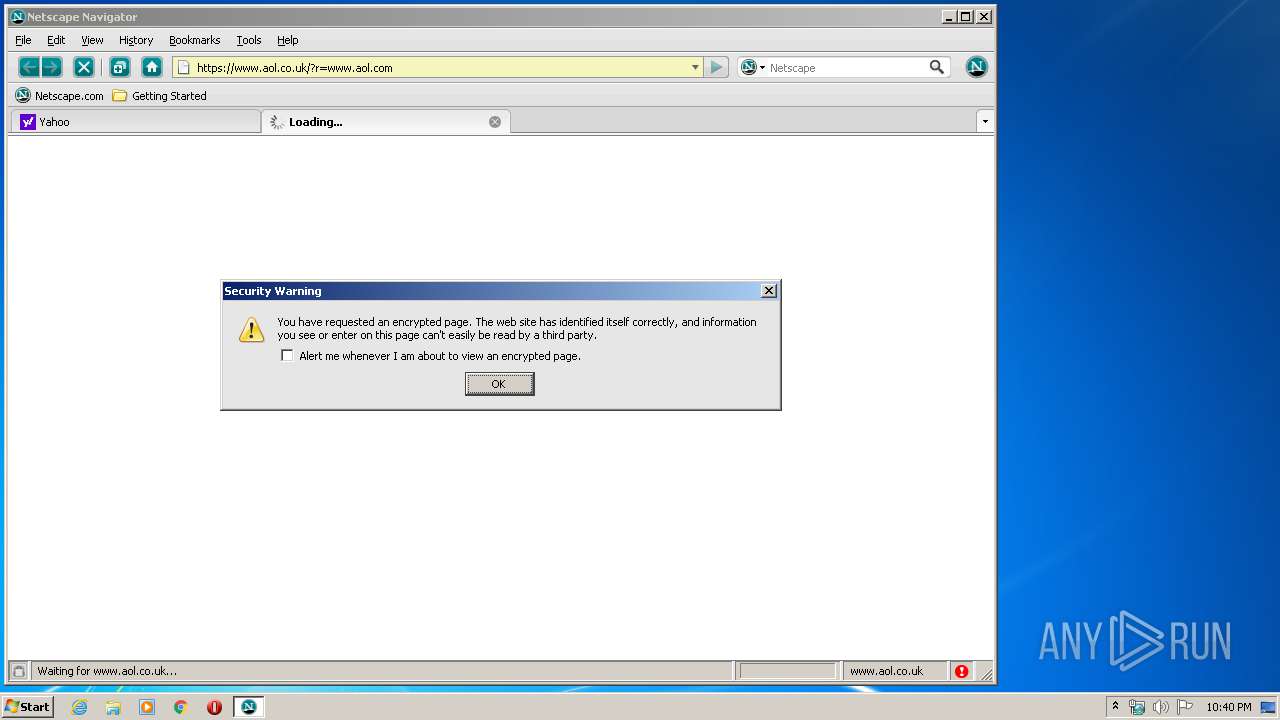
Task: Open Internet Explorer from the taskbar
Action: tap(79, 707)
